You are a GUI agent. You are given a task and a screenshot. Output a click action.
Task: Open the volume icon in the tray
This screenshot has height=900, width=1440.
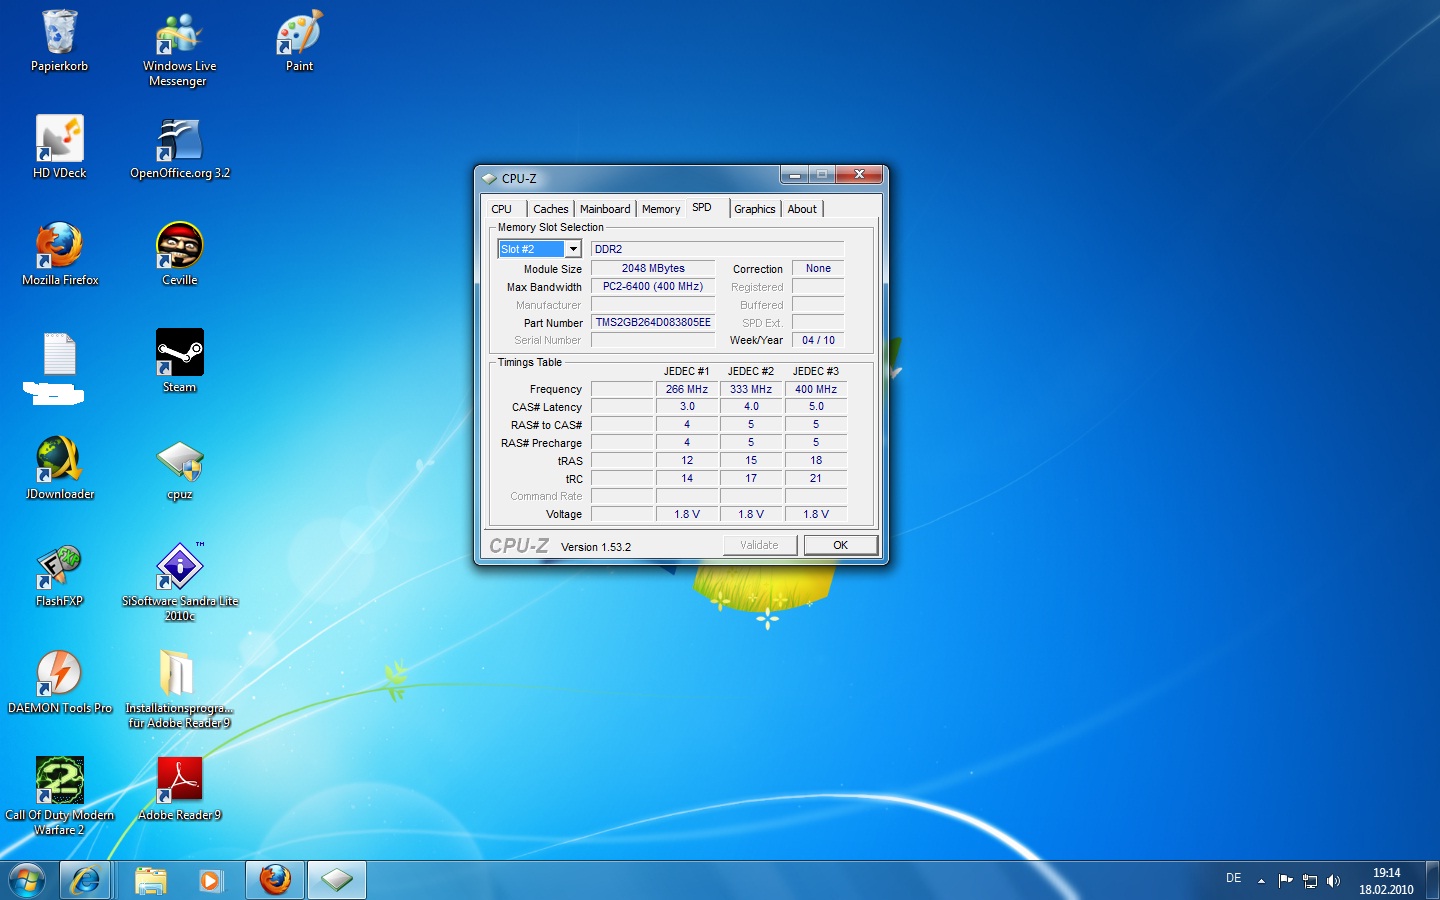click(x=1333, y=881)
